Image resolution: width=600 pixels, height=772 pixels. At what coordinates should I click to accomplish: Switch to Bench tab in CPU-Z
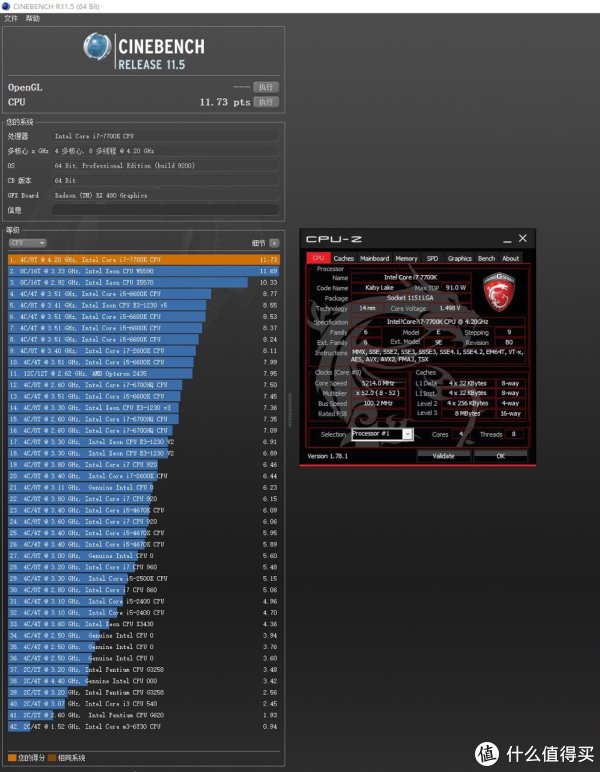coord(486,258)
